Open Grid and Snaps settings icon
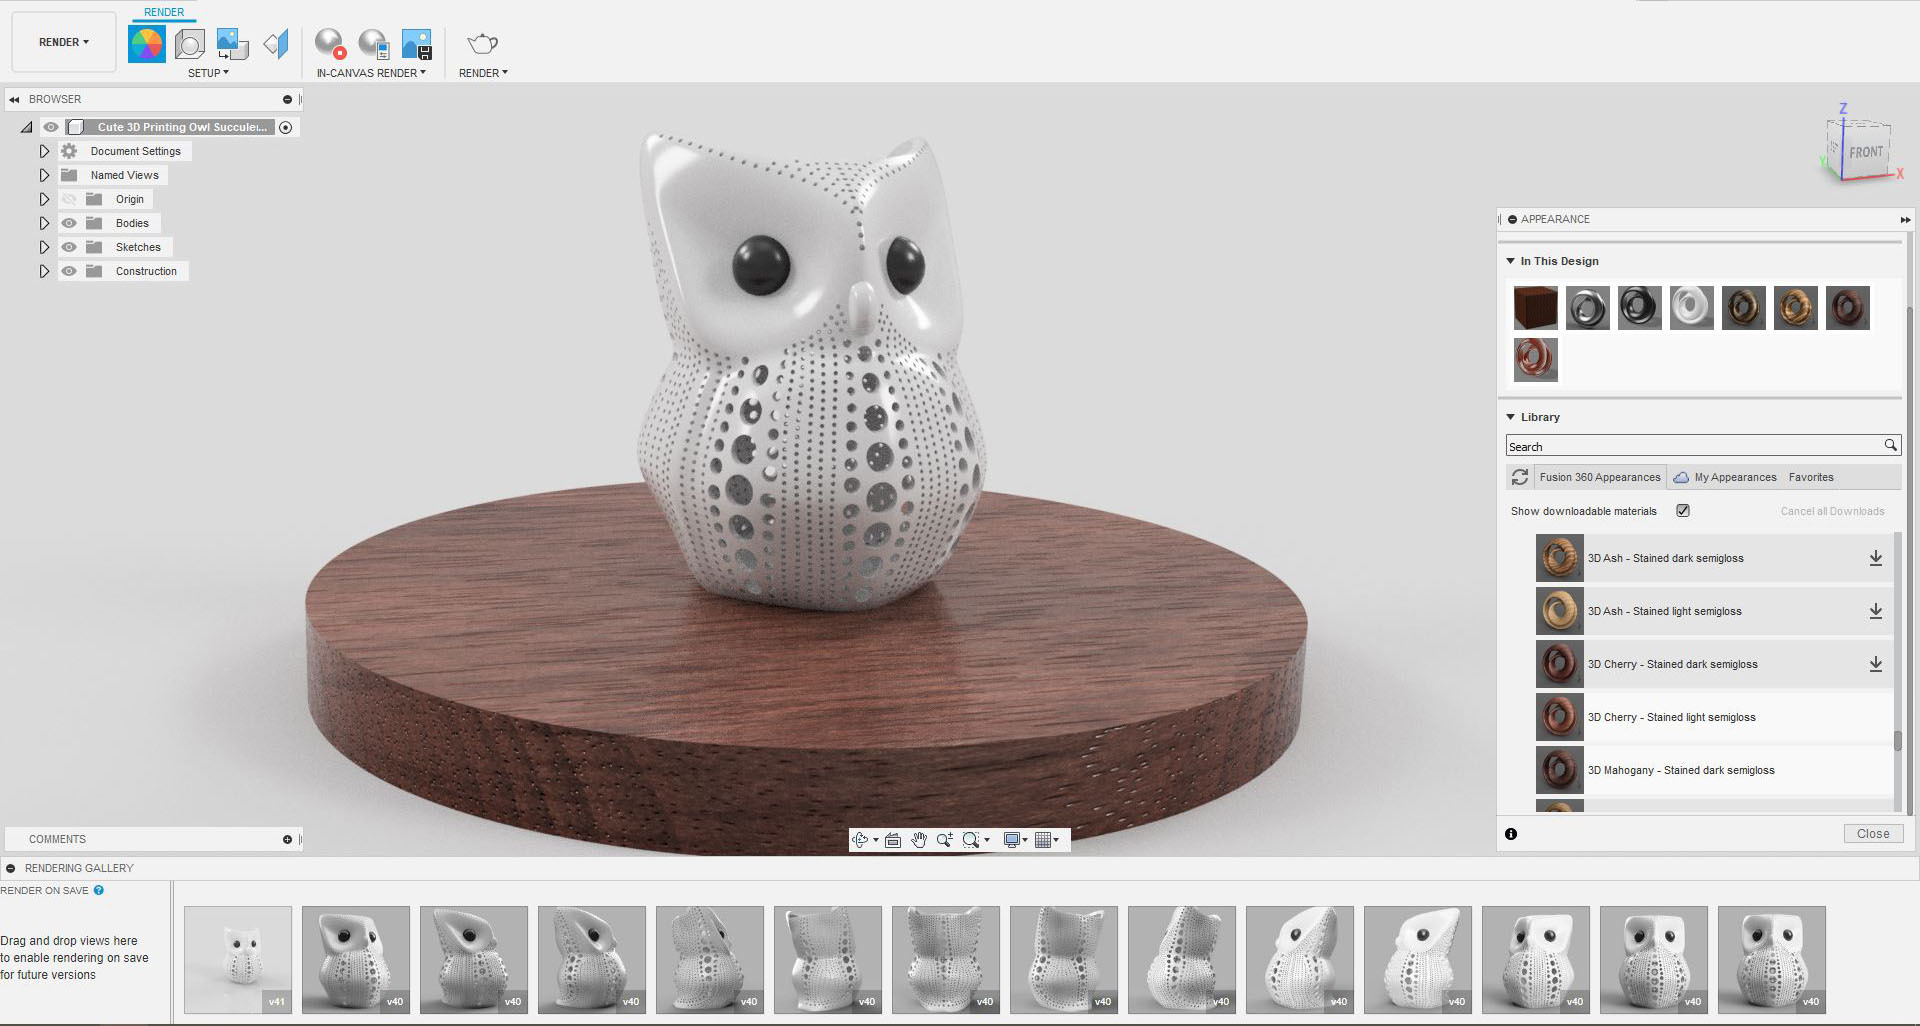1920x1026 pixels. tap(1044, 840)
